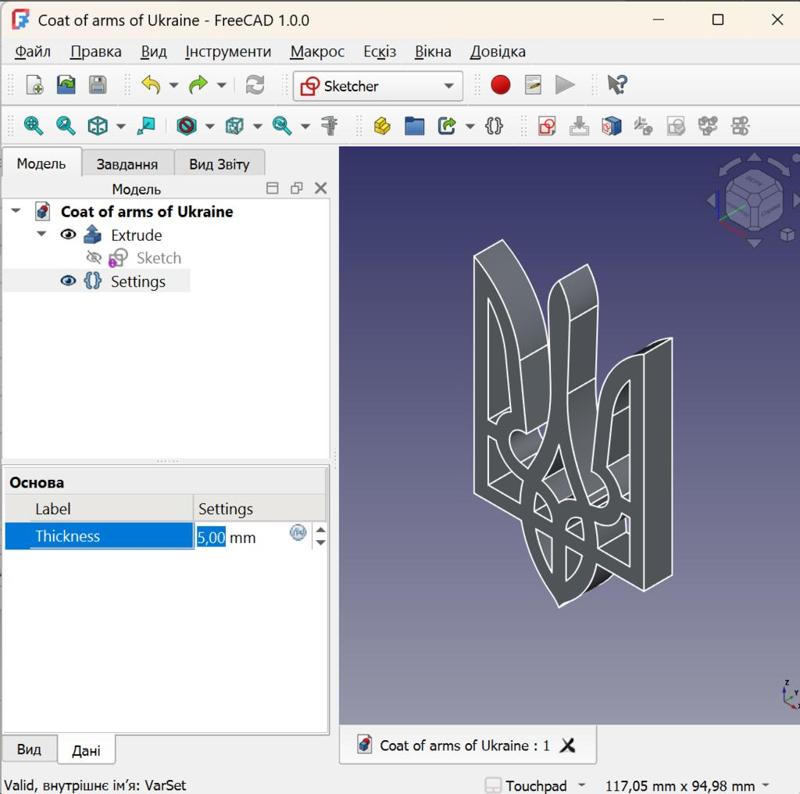This screenshot has width=800, height=794.
Task: Close the Coat of arms of Ukraine document tab
Action: tap(568, 746)
